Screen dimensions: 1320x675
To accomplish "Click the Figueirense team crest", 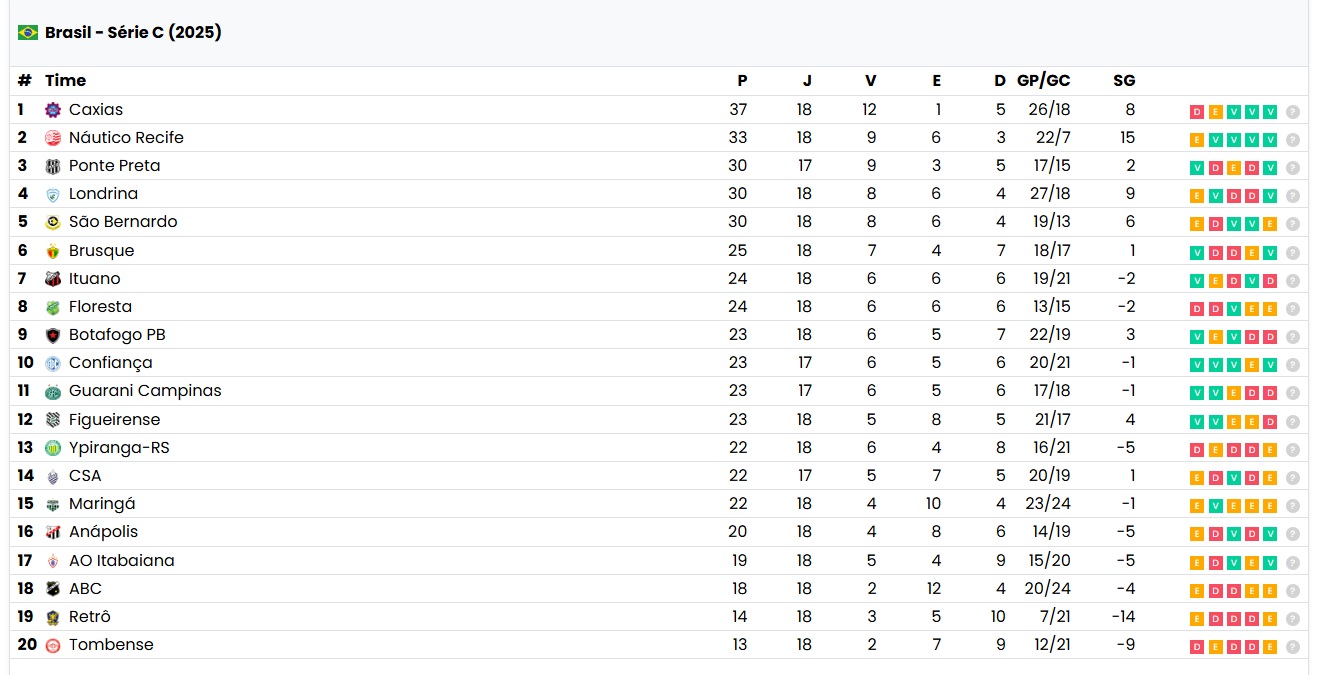I will coord(53,420).
